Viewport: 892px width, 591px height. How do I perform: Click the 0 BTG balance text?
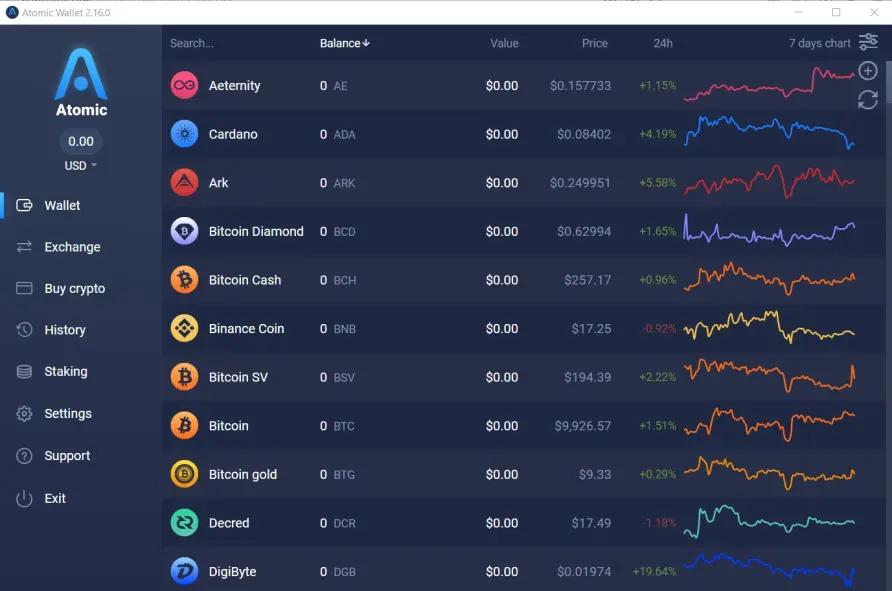point(337,474)
